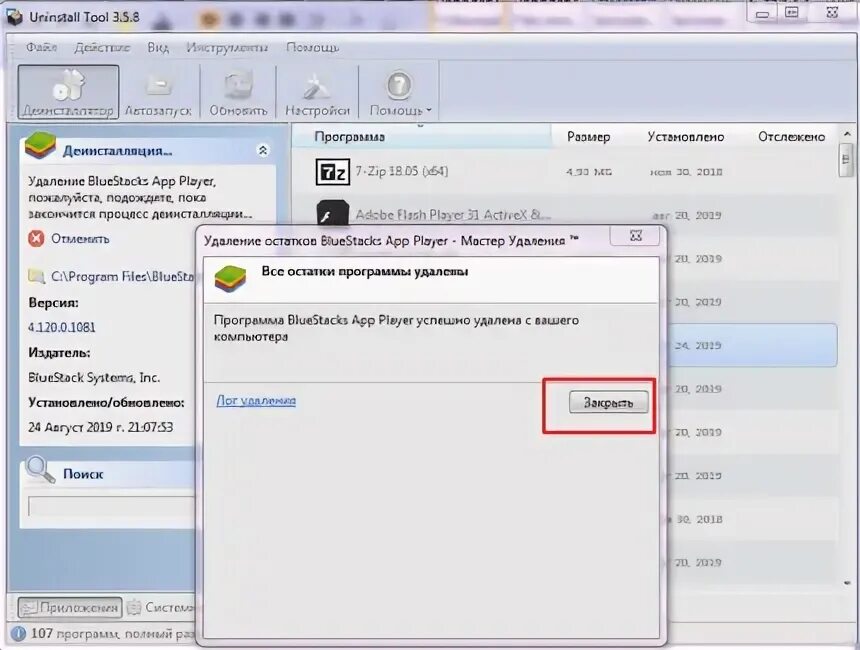Click the version number 4.120.0.1081

[61, 327]
